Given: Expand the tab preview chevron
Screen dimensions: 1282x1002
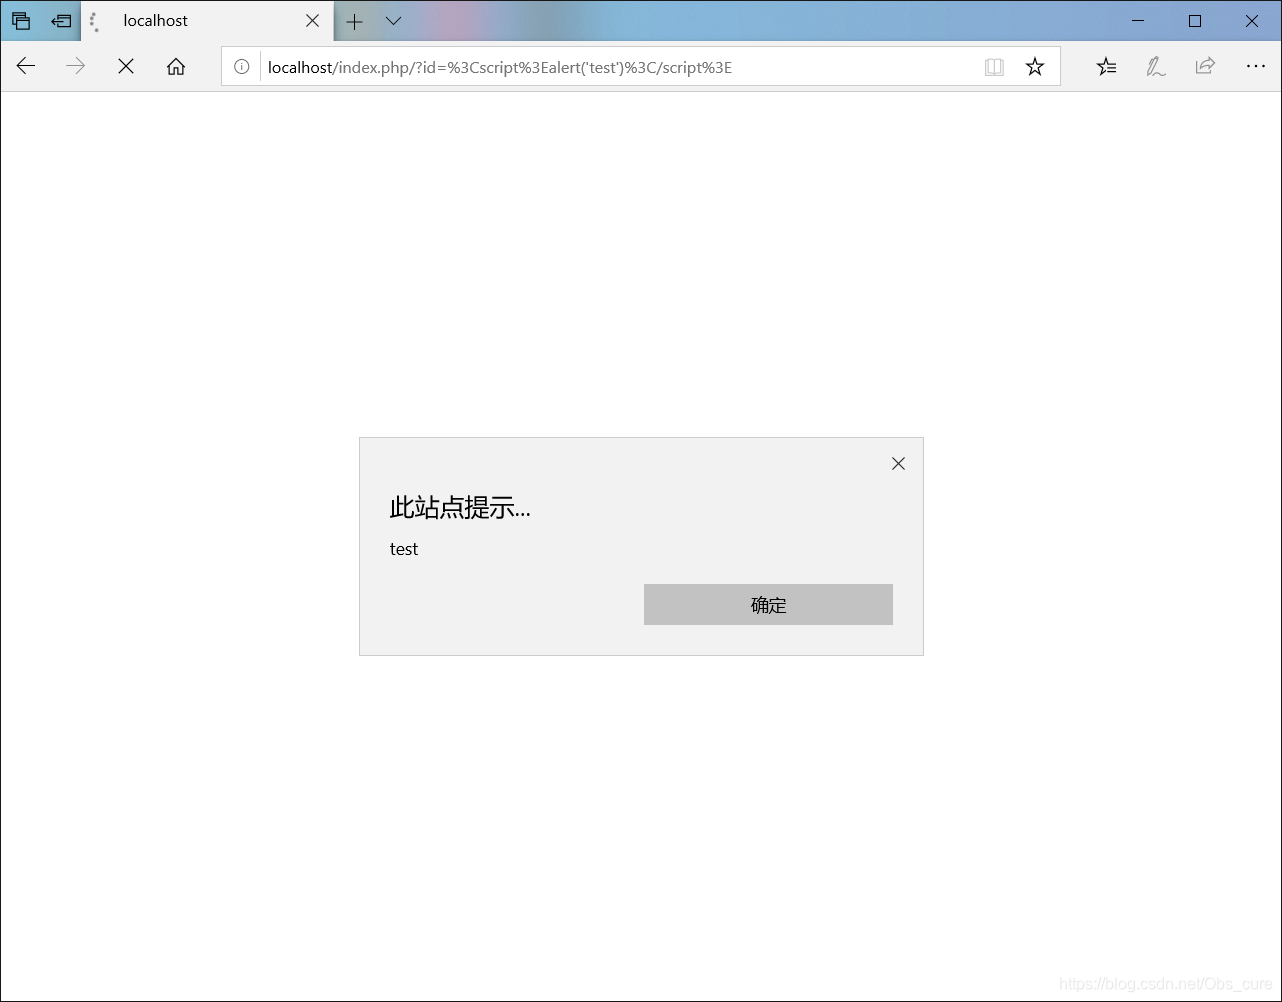Looking at the screenshot, I should coord(393,20).
